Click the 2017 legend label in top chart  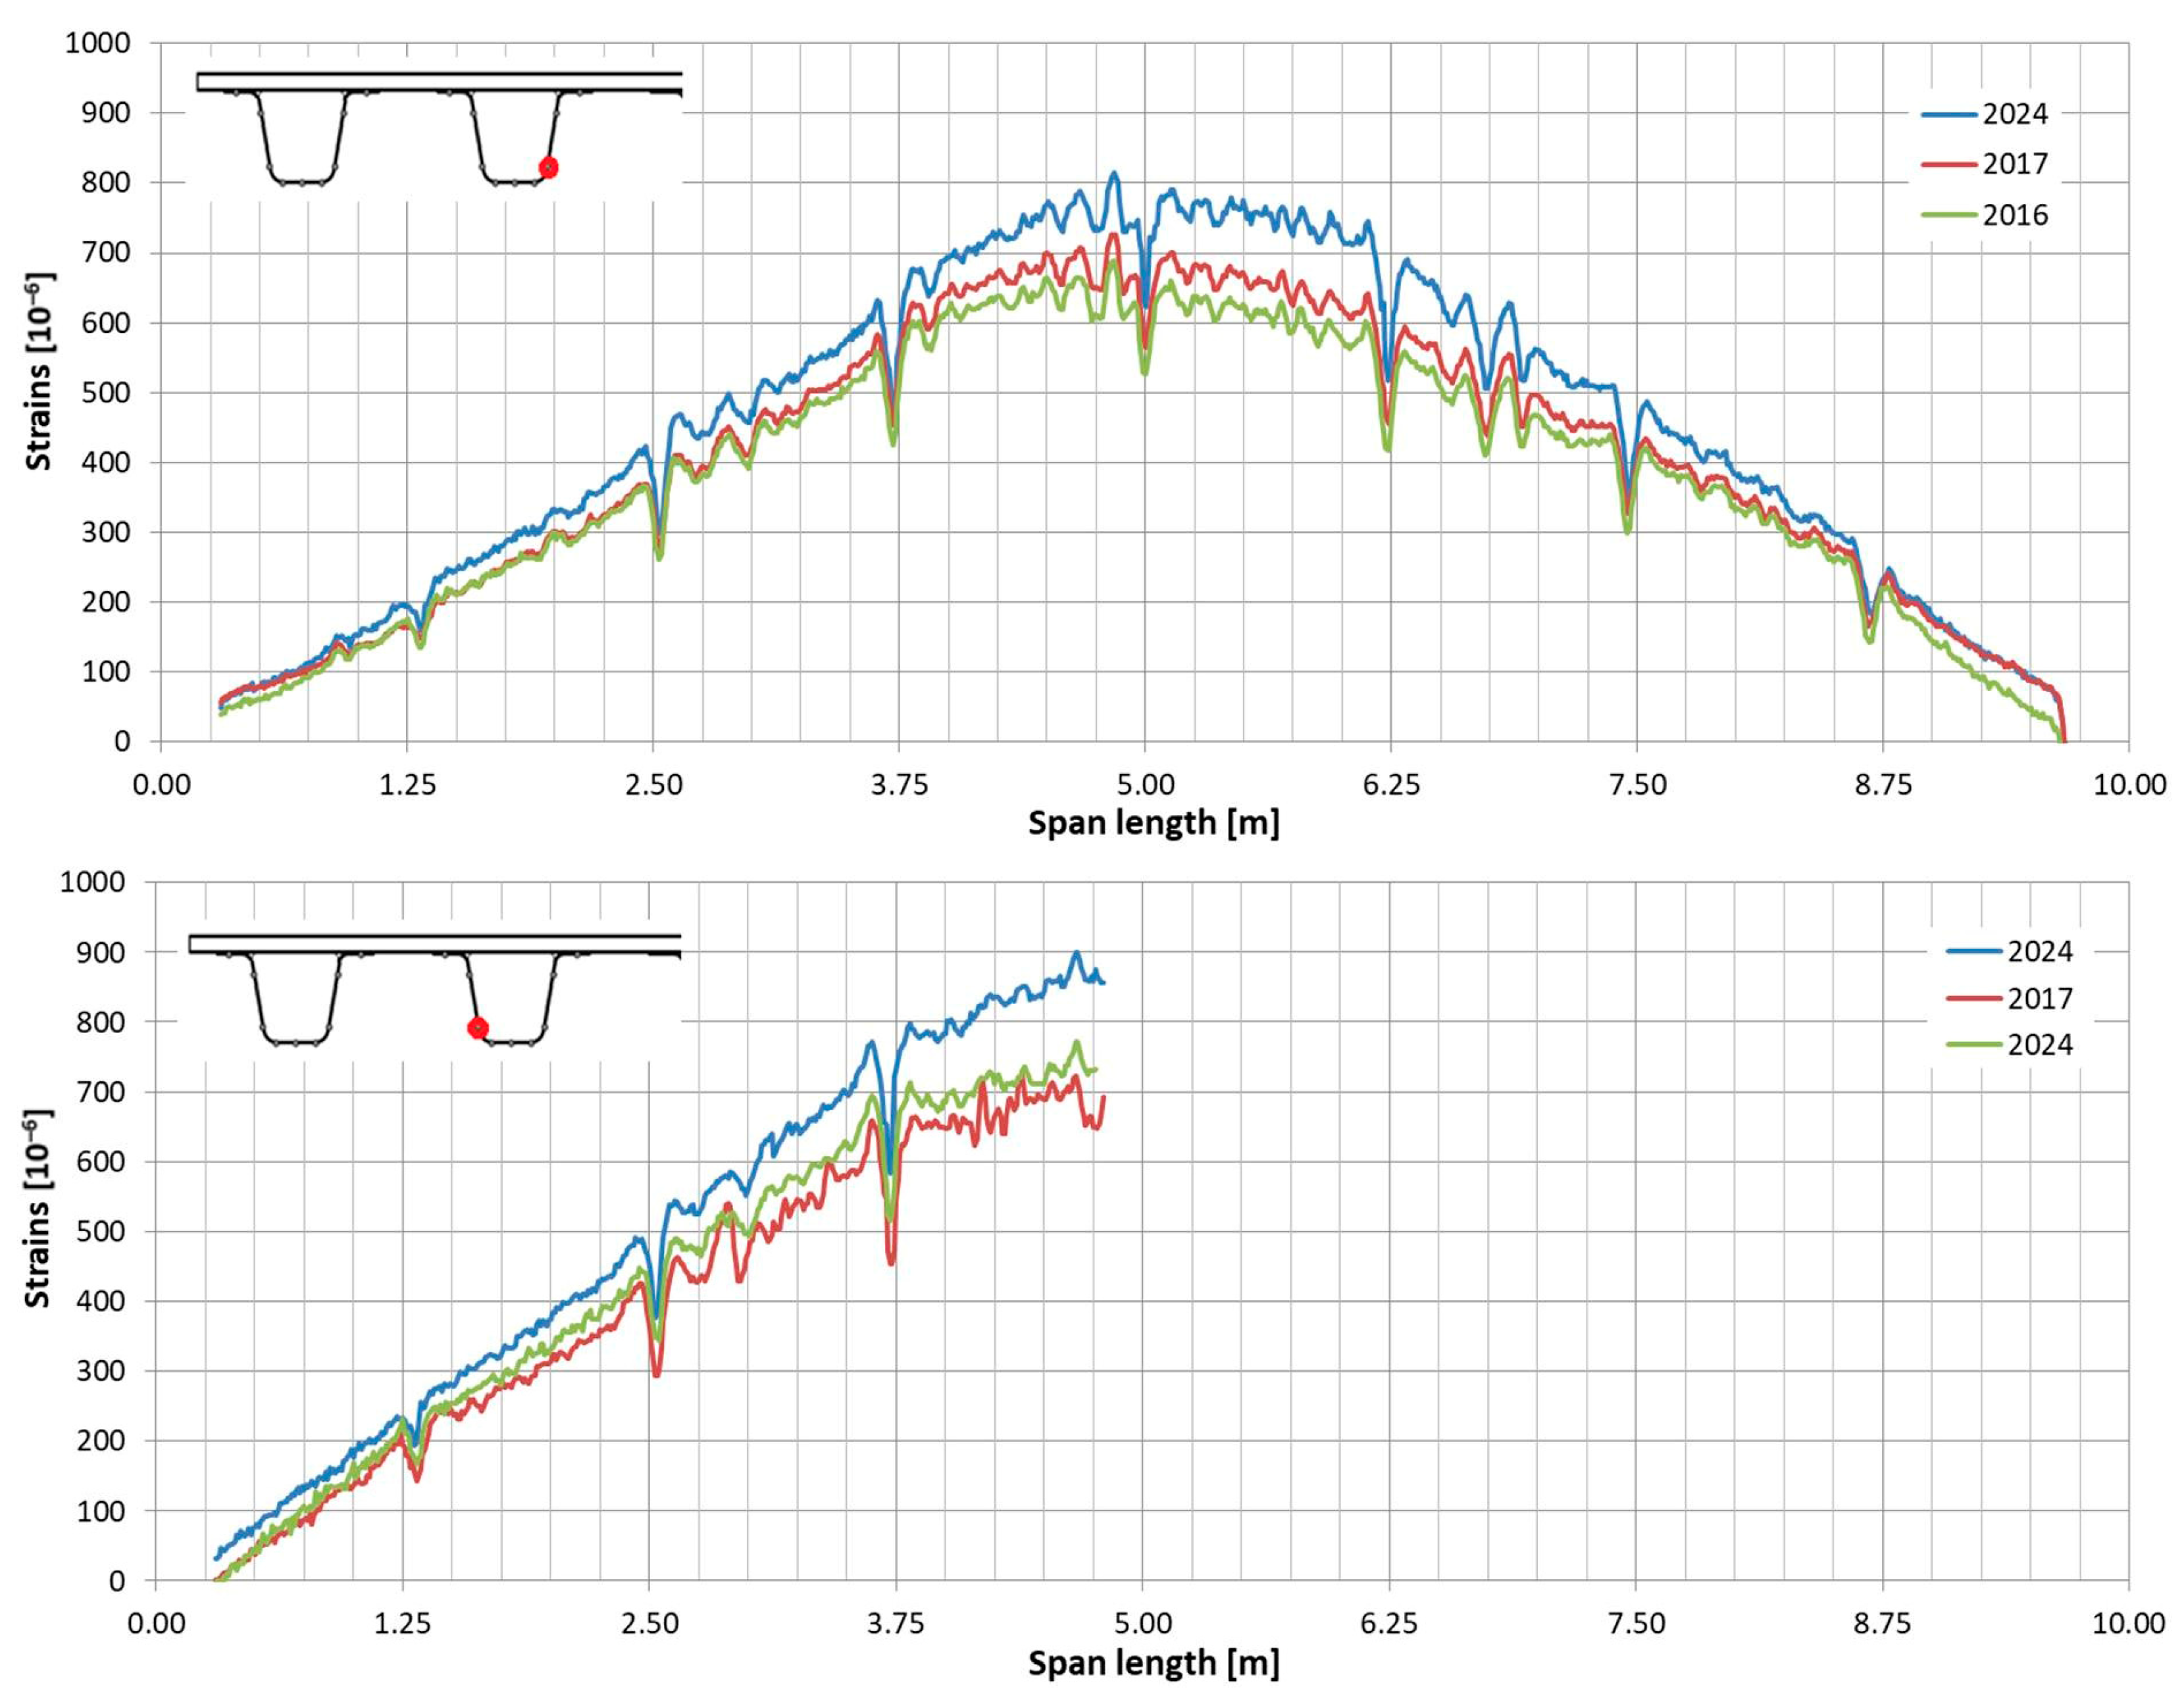coord(2016,164)
